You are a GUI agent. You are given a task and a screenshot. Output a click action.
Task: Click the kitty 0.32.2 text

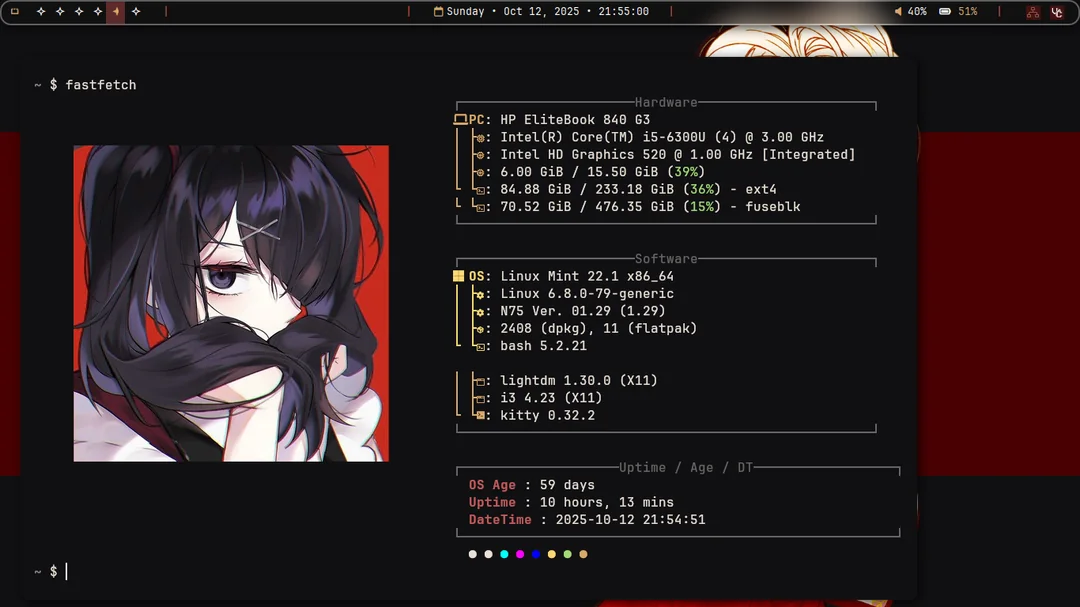point(548,415)
